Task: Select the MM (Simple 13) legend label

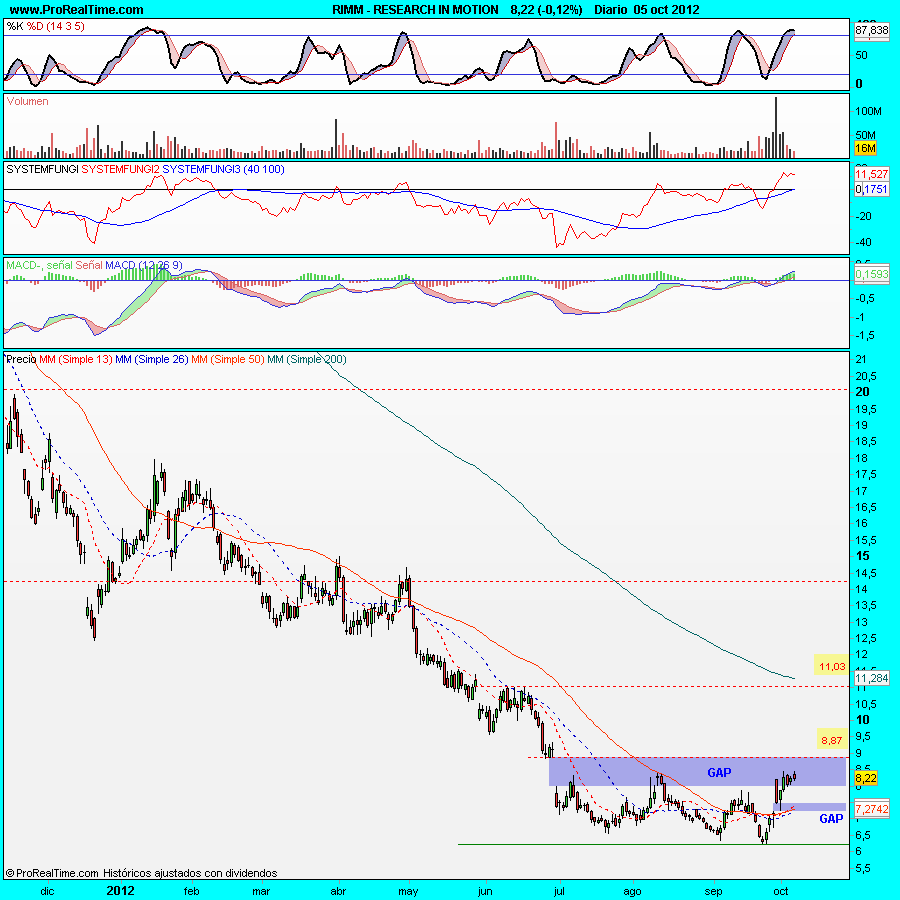Action: (x=76, y=359)
